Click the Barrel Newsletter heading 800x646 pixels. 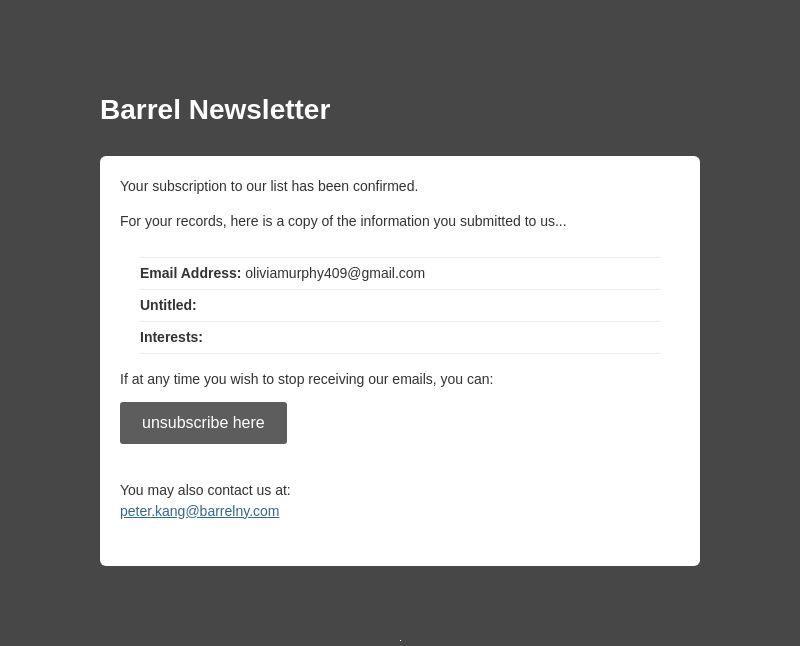(x=215, y=110)
